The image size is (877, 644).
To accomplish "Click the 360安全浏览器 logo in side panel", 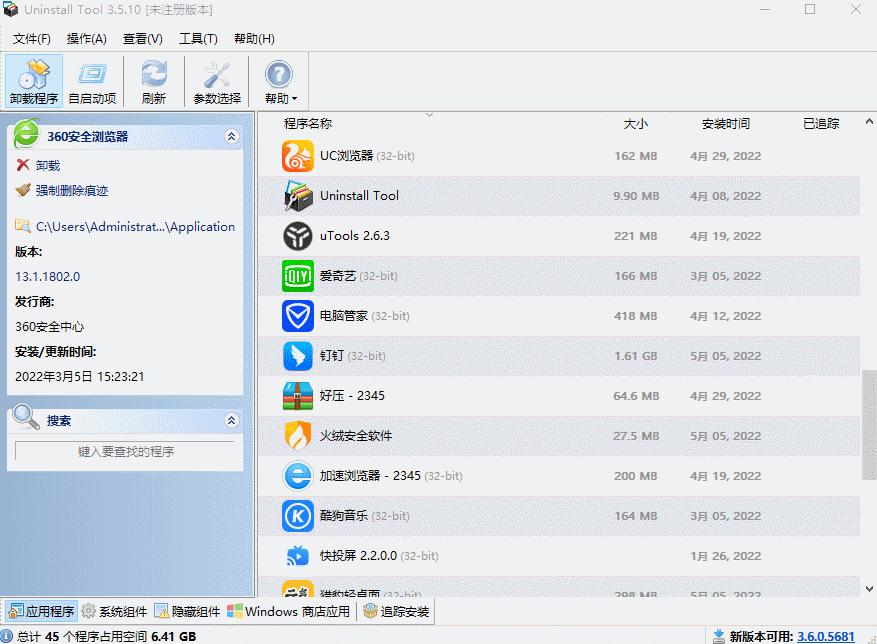I will [x=26, y=133].
